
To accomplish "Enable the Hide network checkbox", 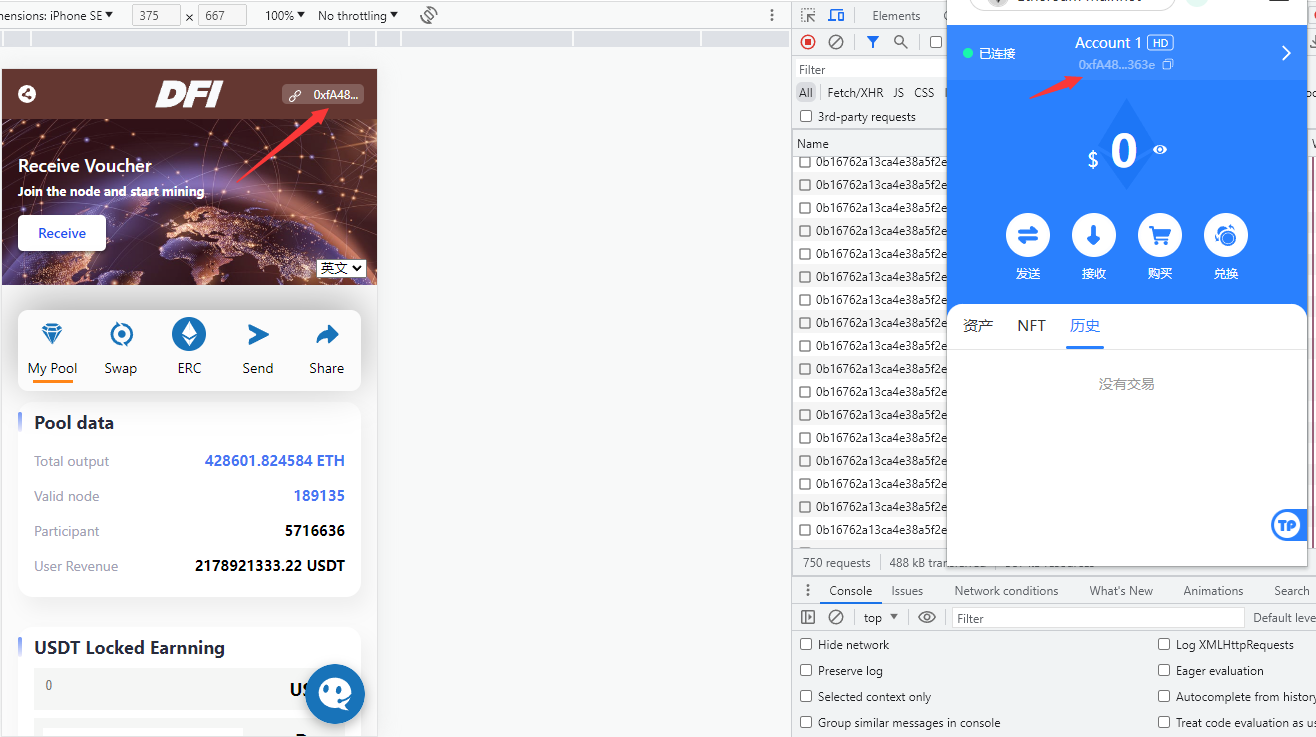I will (x=806, y=644).
